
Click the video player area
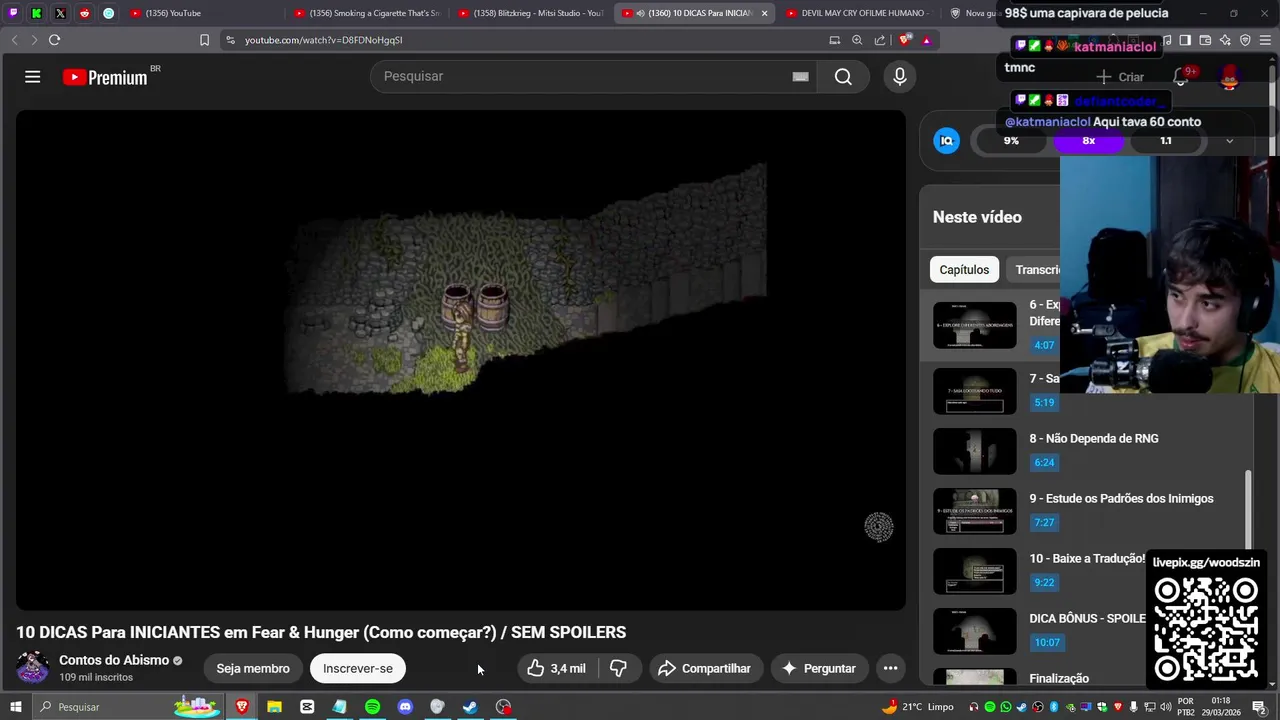click(x=461, y=360)
